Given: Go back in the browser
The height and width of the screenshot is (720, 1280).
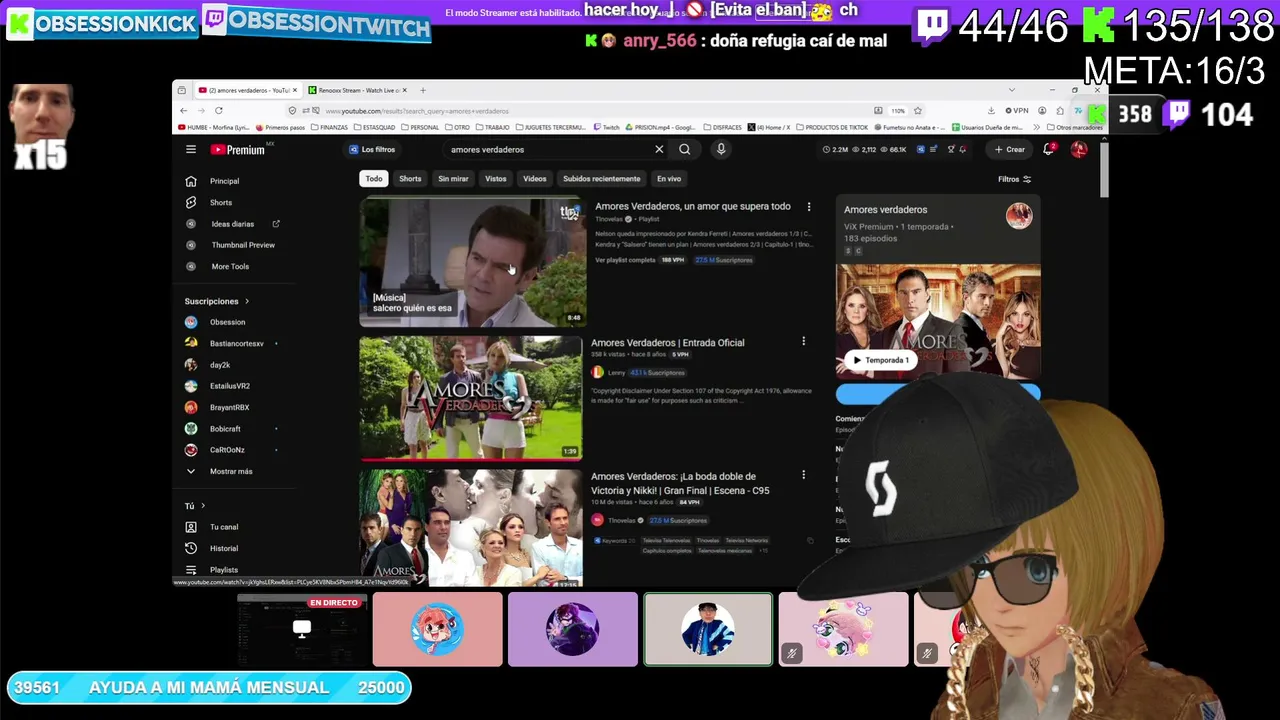Looking at the screenshot, I should [184, 111].
